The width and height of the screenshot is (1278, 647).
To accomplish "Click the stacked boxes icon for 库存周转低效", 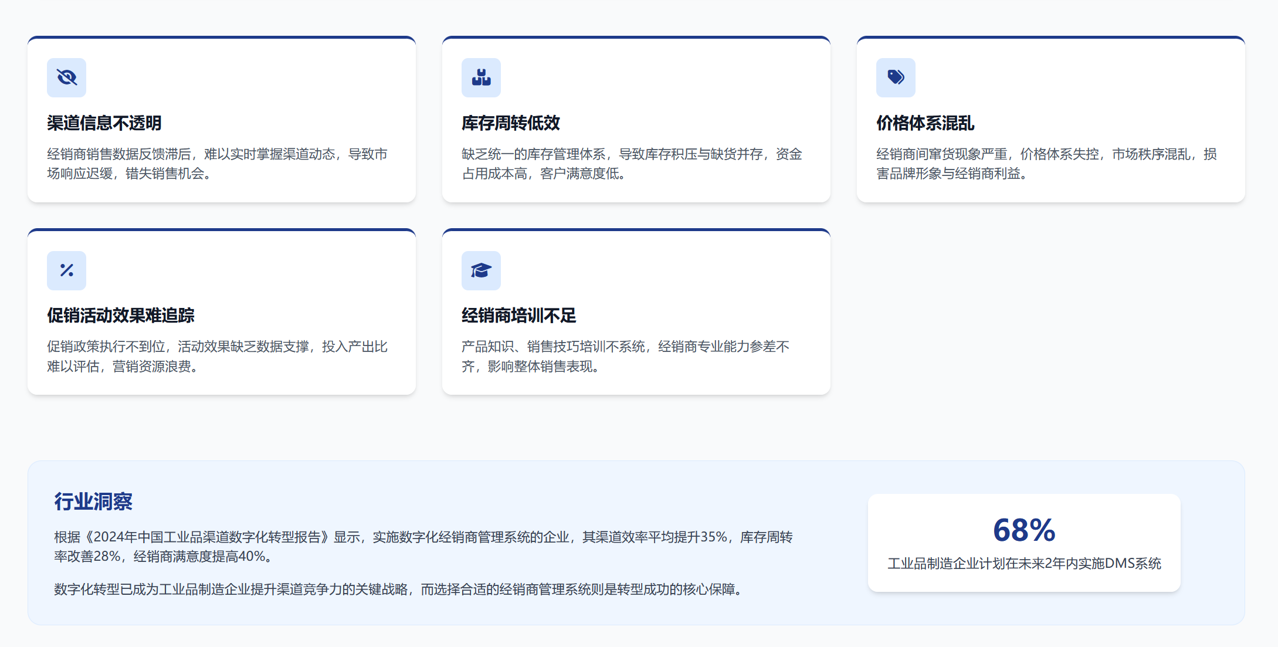I will (x=481, y=78).
